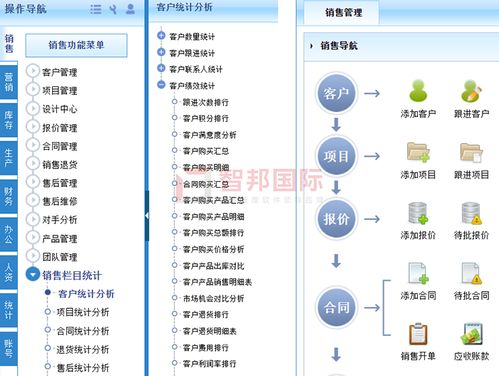Open the wrench settings icon in 操作导航 header

(113, 9)
